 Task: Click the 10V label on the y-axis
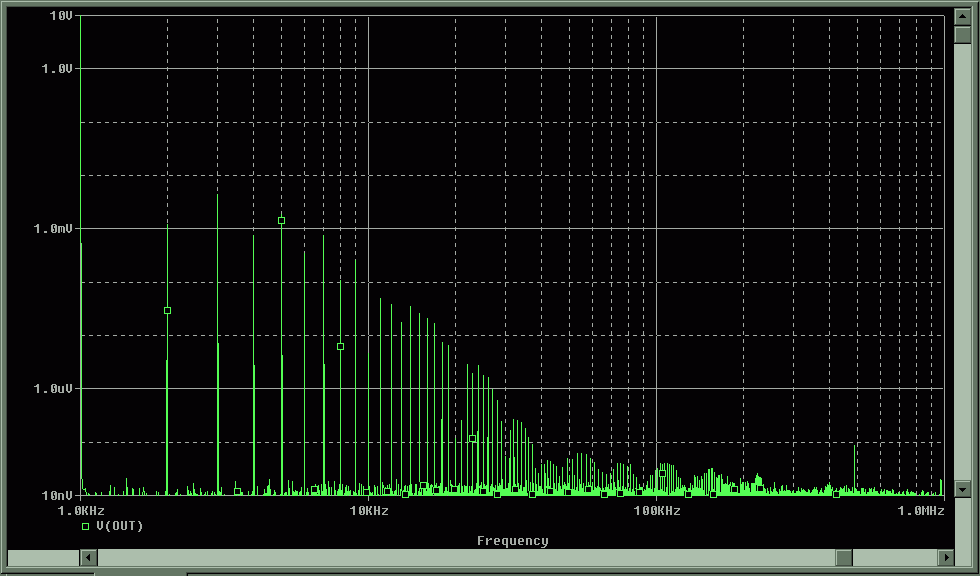click(x=60, y=16)
